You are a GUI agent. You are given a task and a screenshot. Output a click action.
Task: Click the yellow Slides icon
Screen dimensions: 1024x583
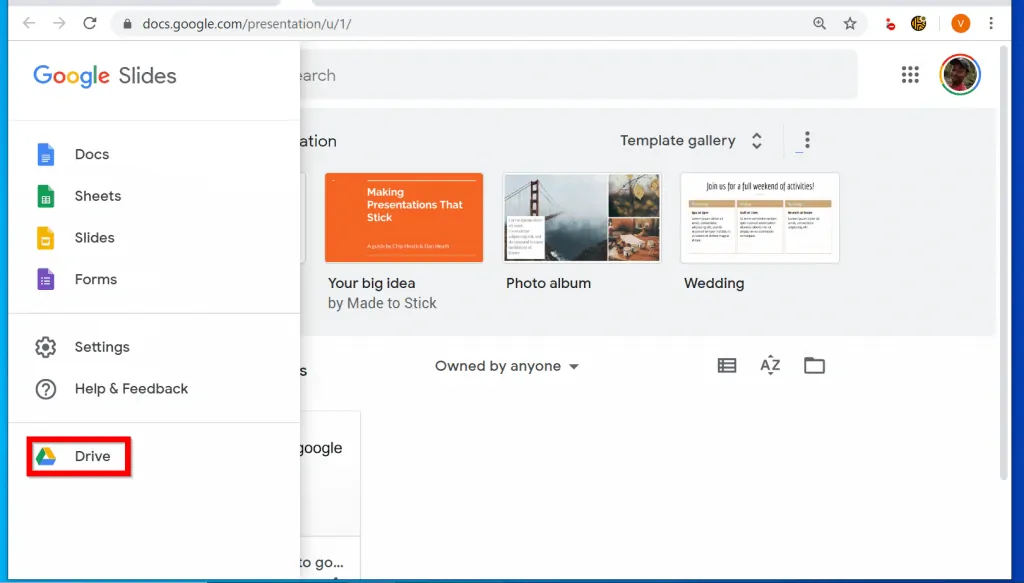pyautogui.click(x=46, y=238)
